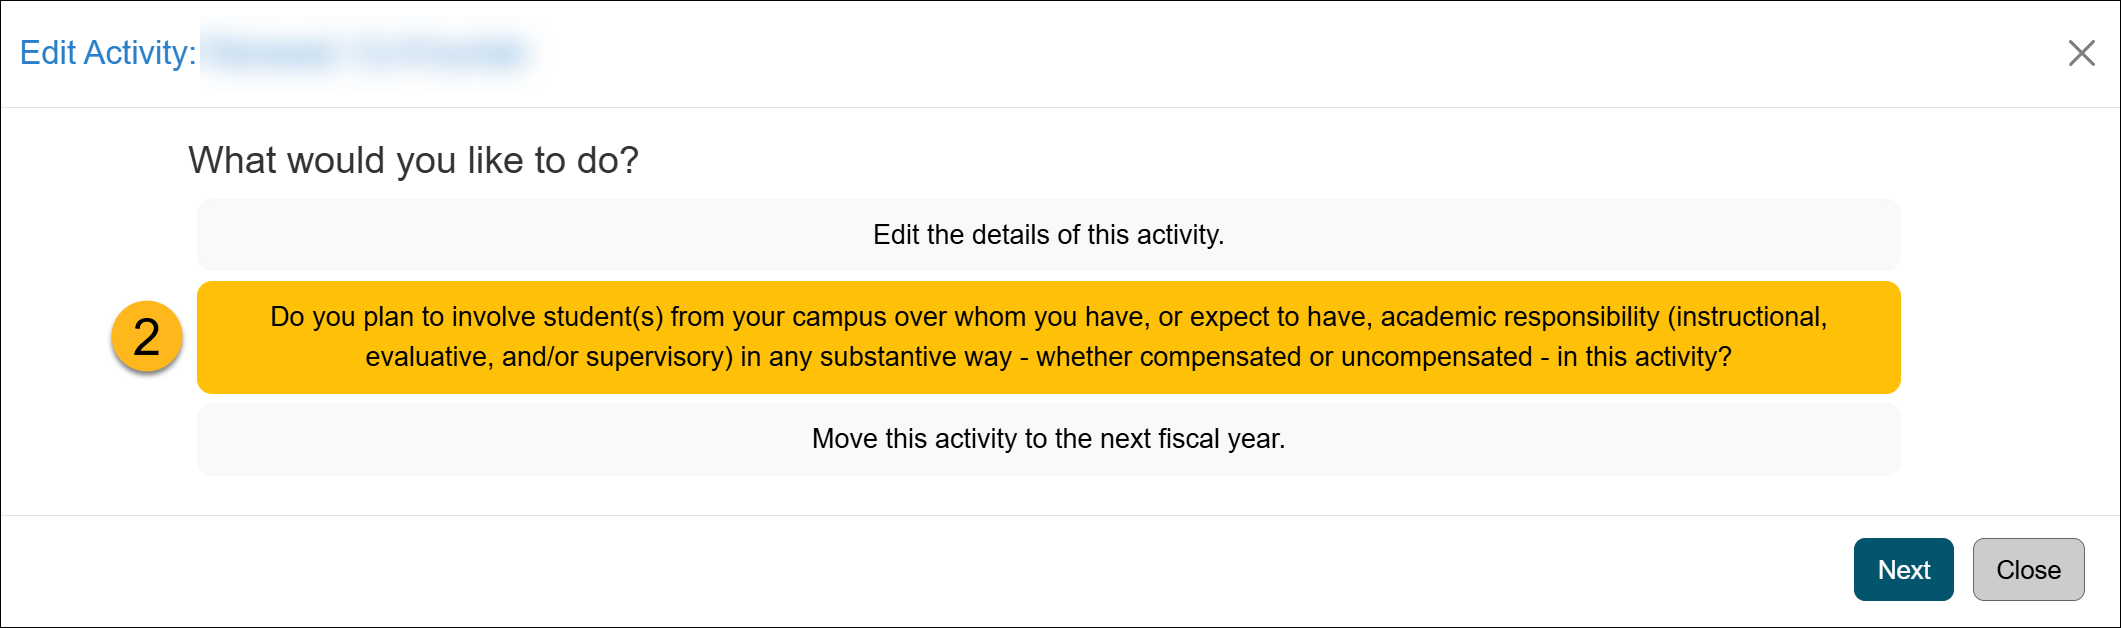Open the first option row for editing details
The height and width of the screenshot is (628, 2121).
[x=1048, y=235]
